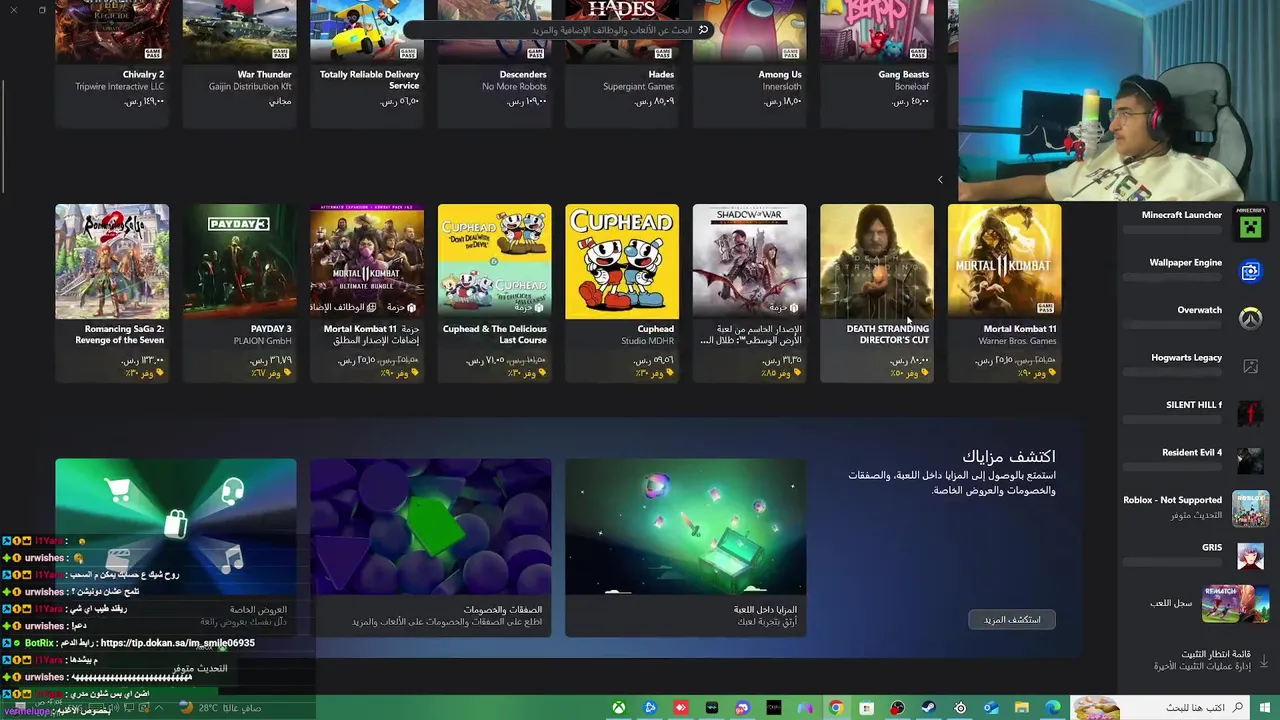The height and width of the screenshot is (720, 1280).
Task: Open Xbox app from the taskbar
Action: click(619, 708)
